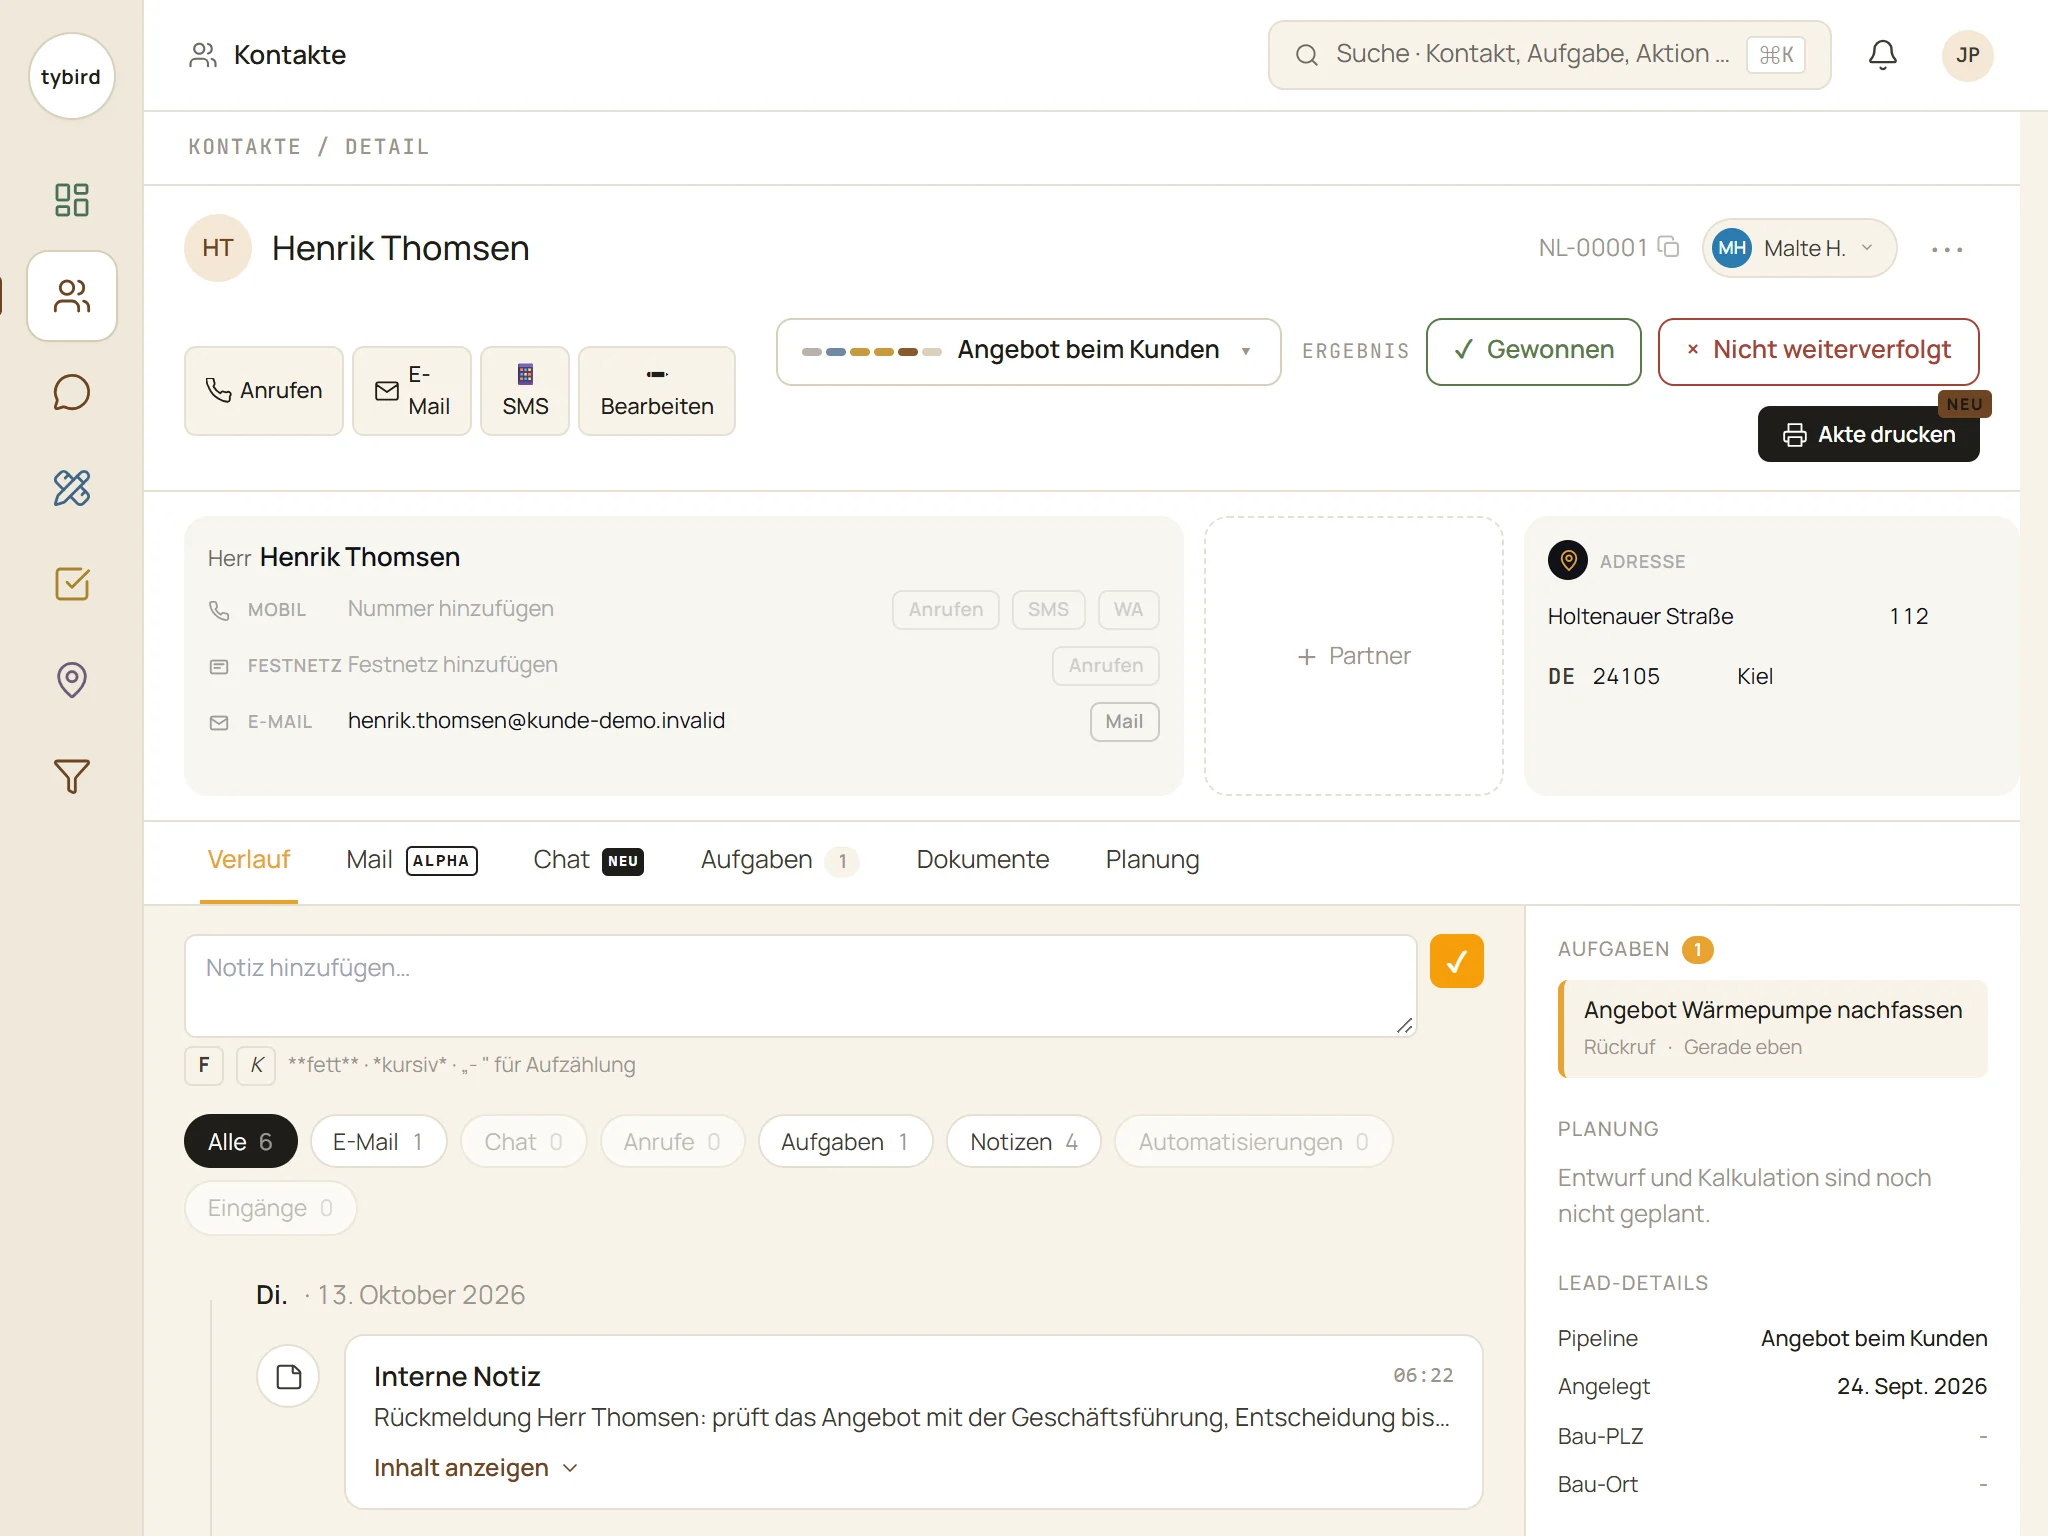The width and height of the screenshot is (2048, 1536).
Task: Click the HT contact avatar
Action: (217, 248)
